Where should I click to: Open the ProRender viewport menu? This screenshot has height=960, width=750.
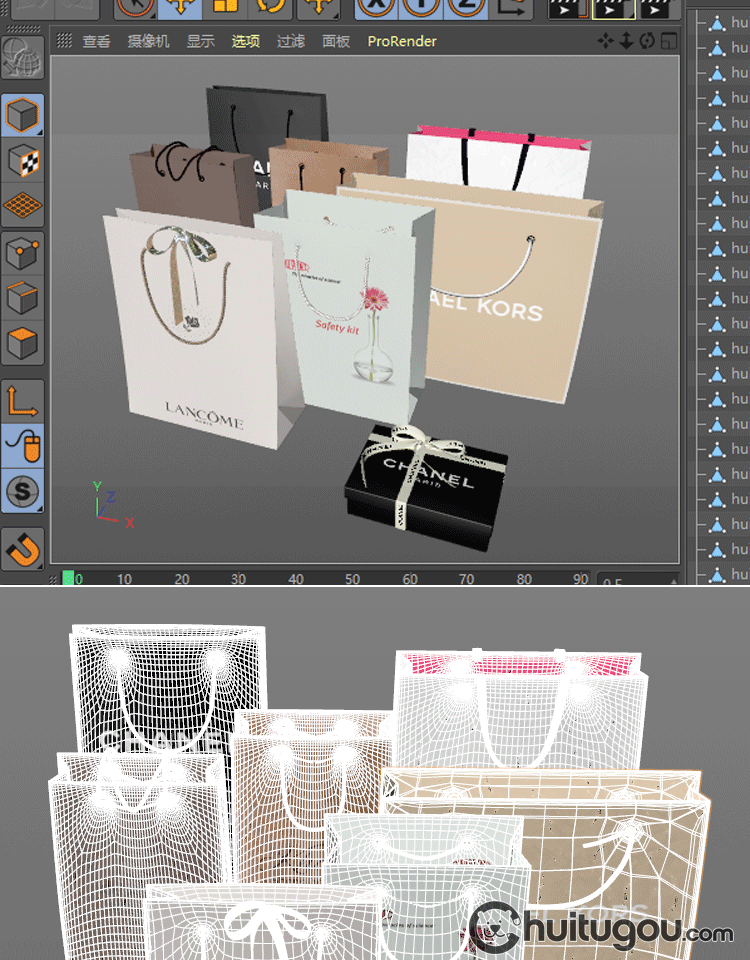[402, 41]
